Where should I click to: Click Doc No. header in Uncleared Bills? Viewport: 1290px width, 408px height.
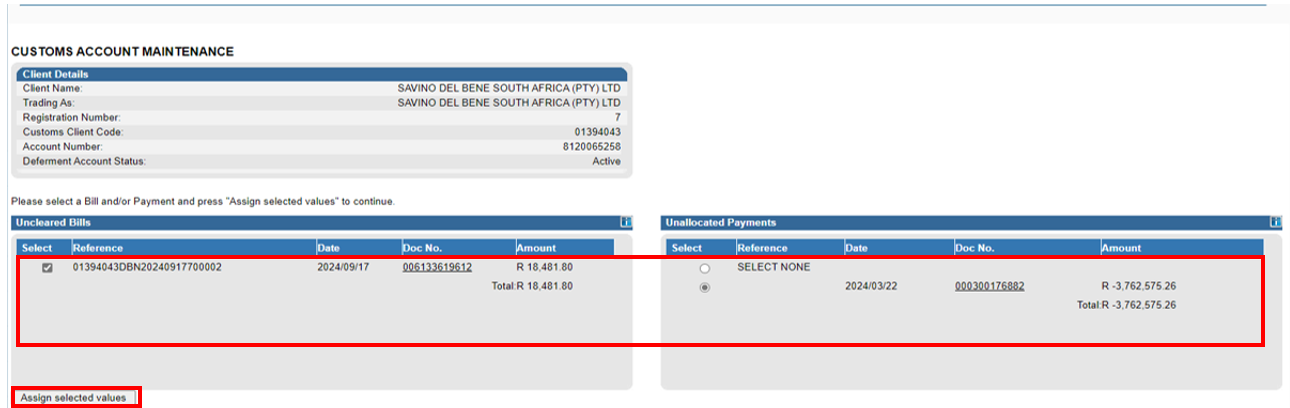click(422, 248)
